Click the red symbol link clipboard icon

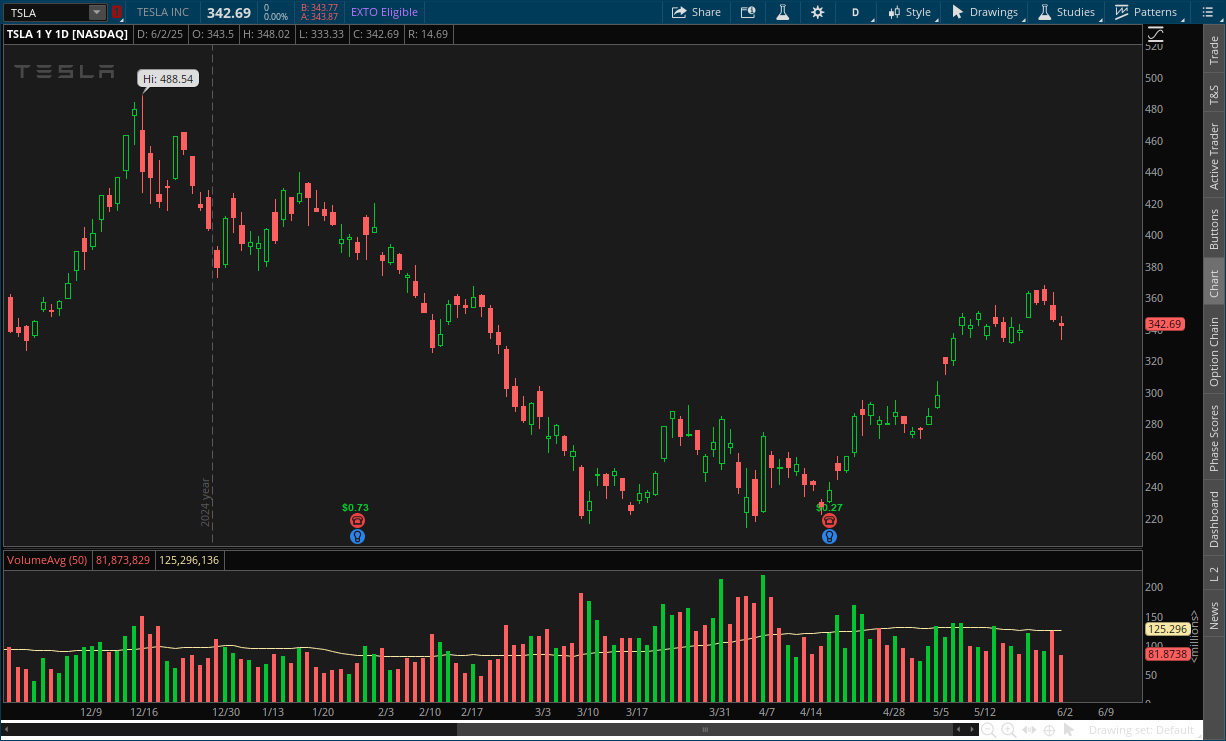pos(116,12)
